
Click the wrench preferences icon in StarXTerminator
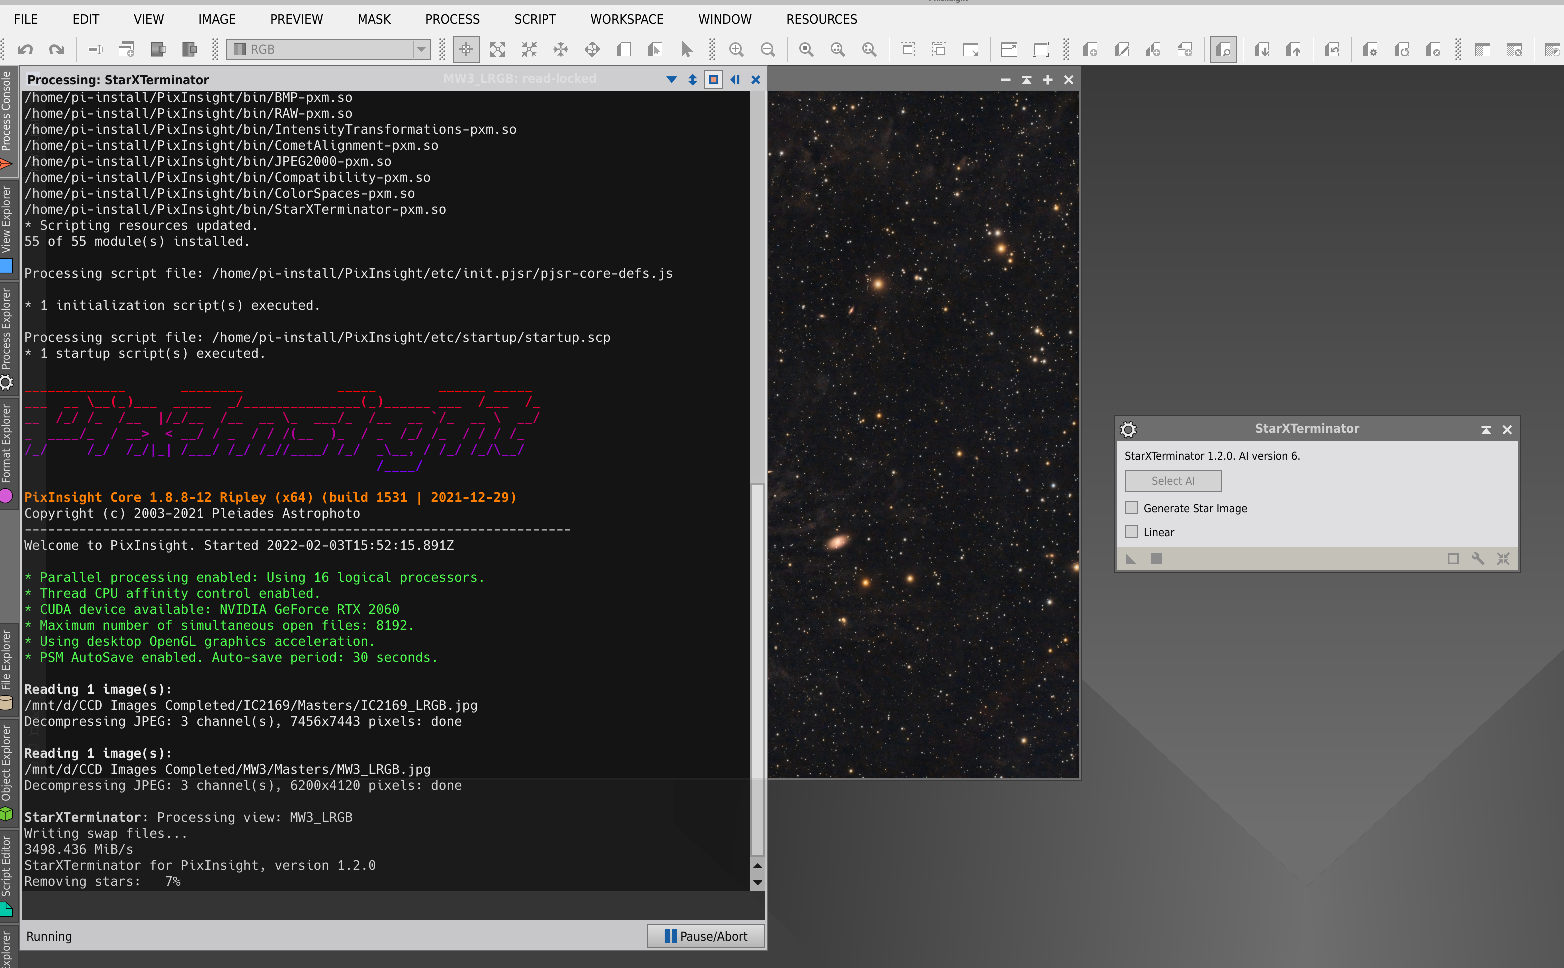[x=1478, y=559]
